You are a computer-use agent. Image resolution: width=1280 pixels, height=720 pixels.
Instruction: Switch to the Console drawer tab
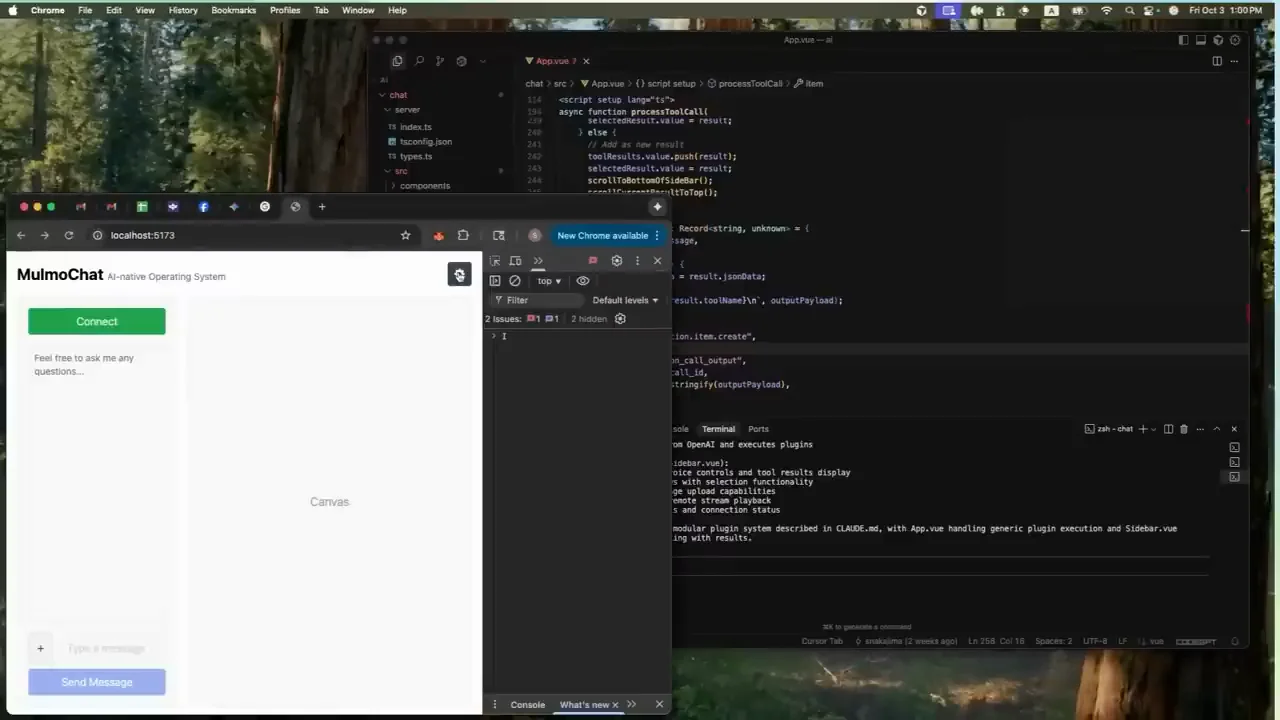pos(528,705)
